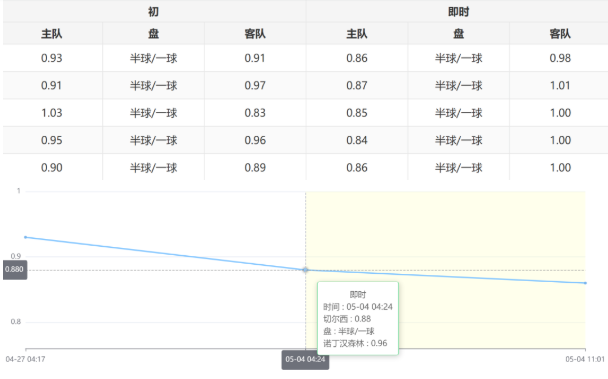The image size is (608, 379).
Task: Click the tooltip line 切尔西 : 0.88
Action: [347, 319]
